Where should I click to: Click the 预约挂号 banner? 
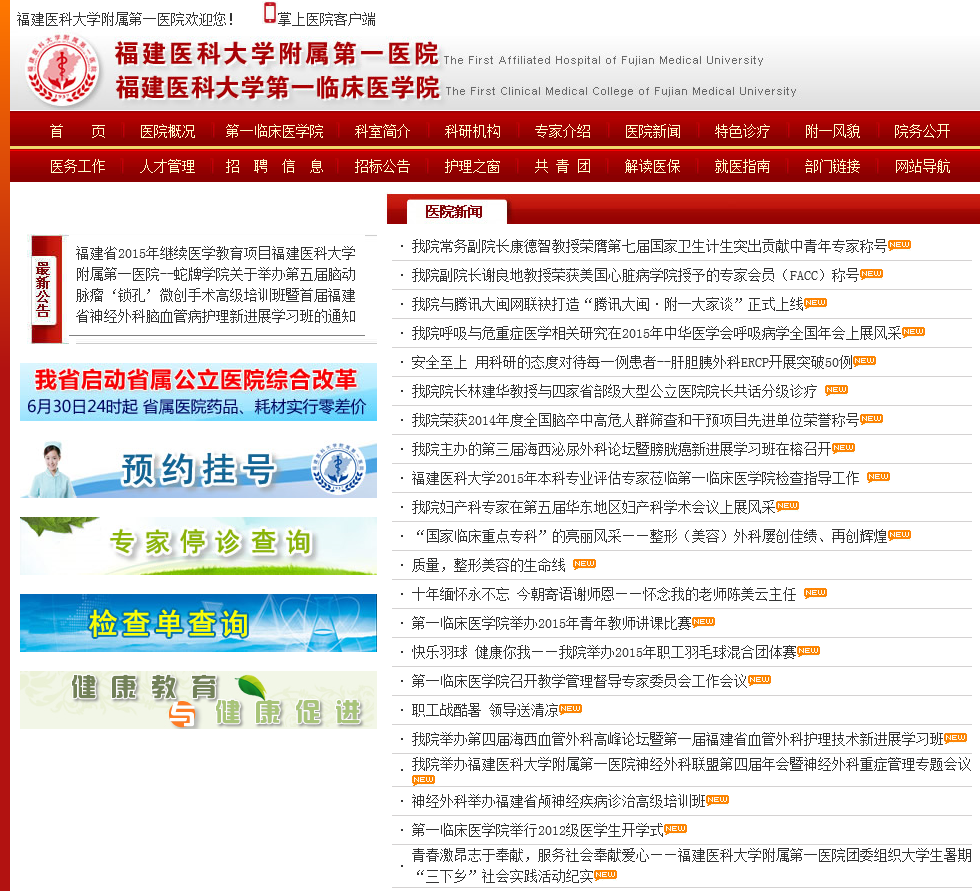point(198,469)
